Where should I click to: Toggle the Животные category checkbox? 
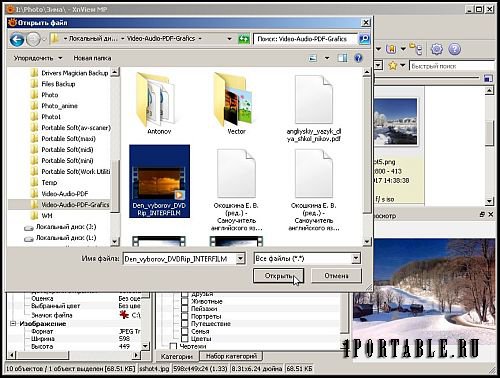(185, 301)
